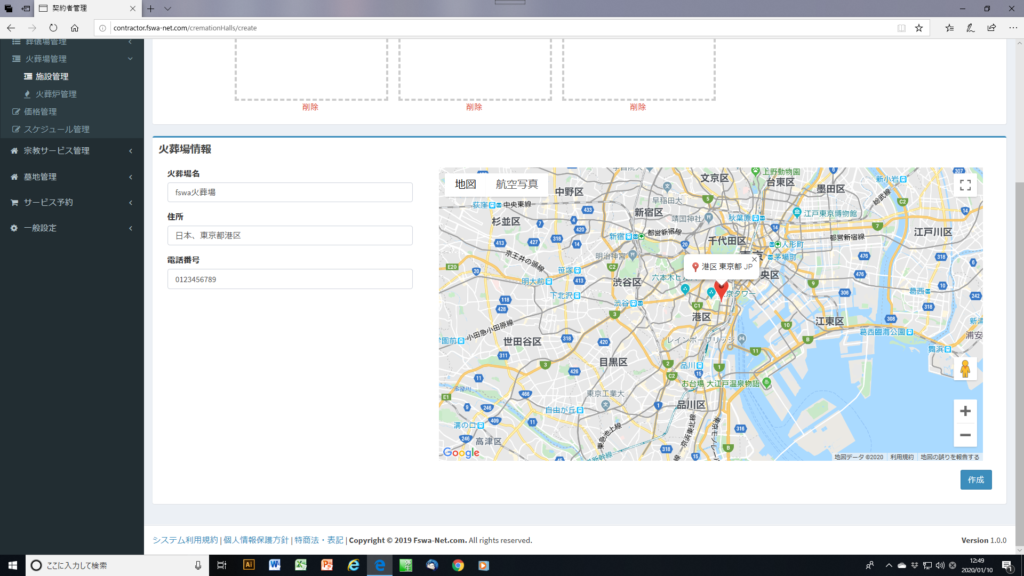1024x576 pixels.
Task: Click the browser address bar URL
Action: click(185, 28)
